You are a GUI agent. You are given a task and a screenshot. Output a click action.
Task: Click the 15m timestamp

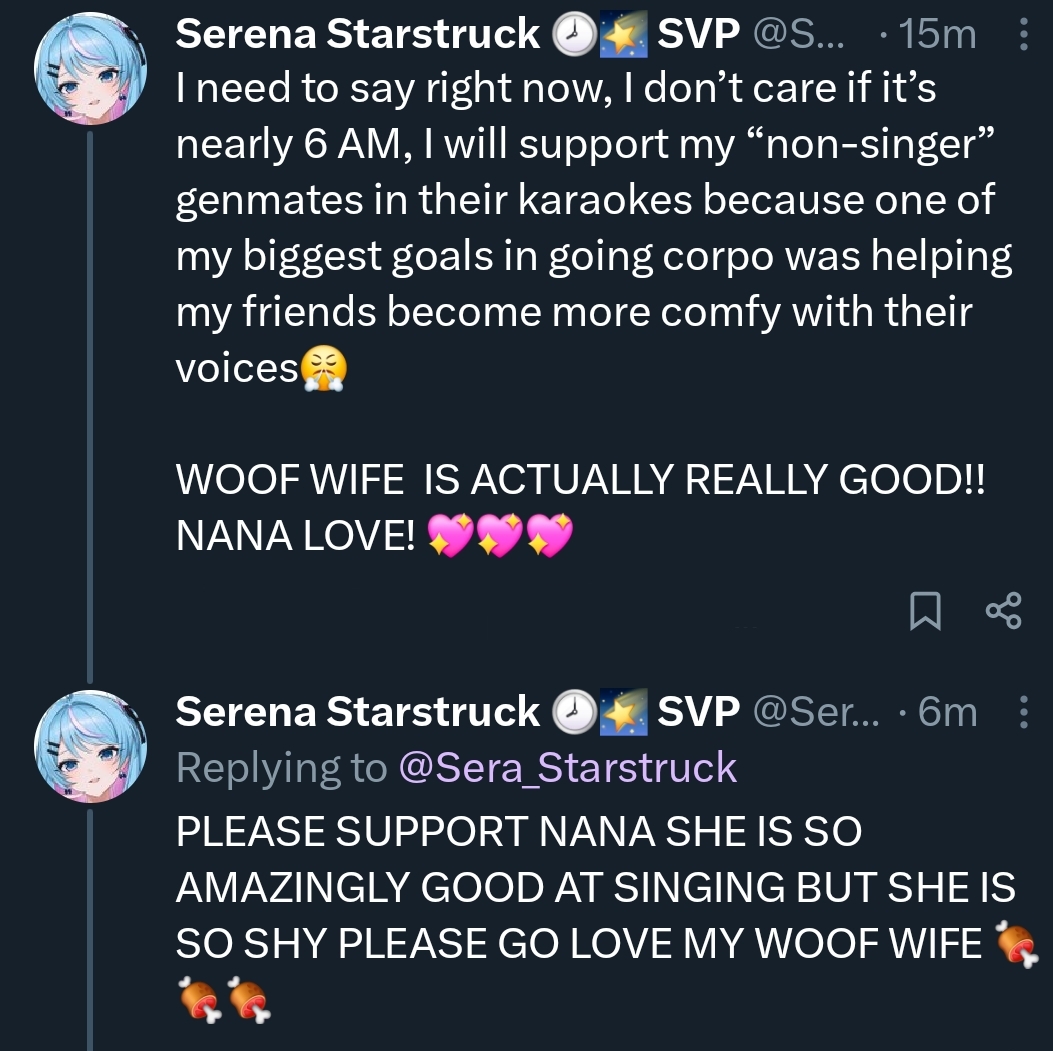click(x=937, y=36)
